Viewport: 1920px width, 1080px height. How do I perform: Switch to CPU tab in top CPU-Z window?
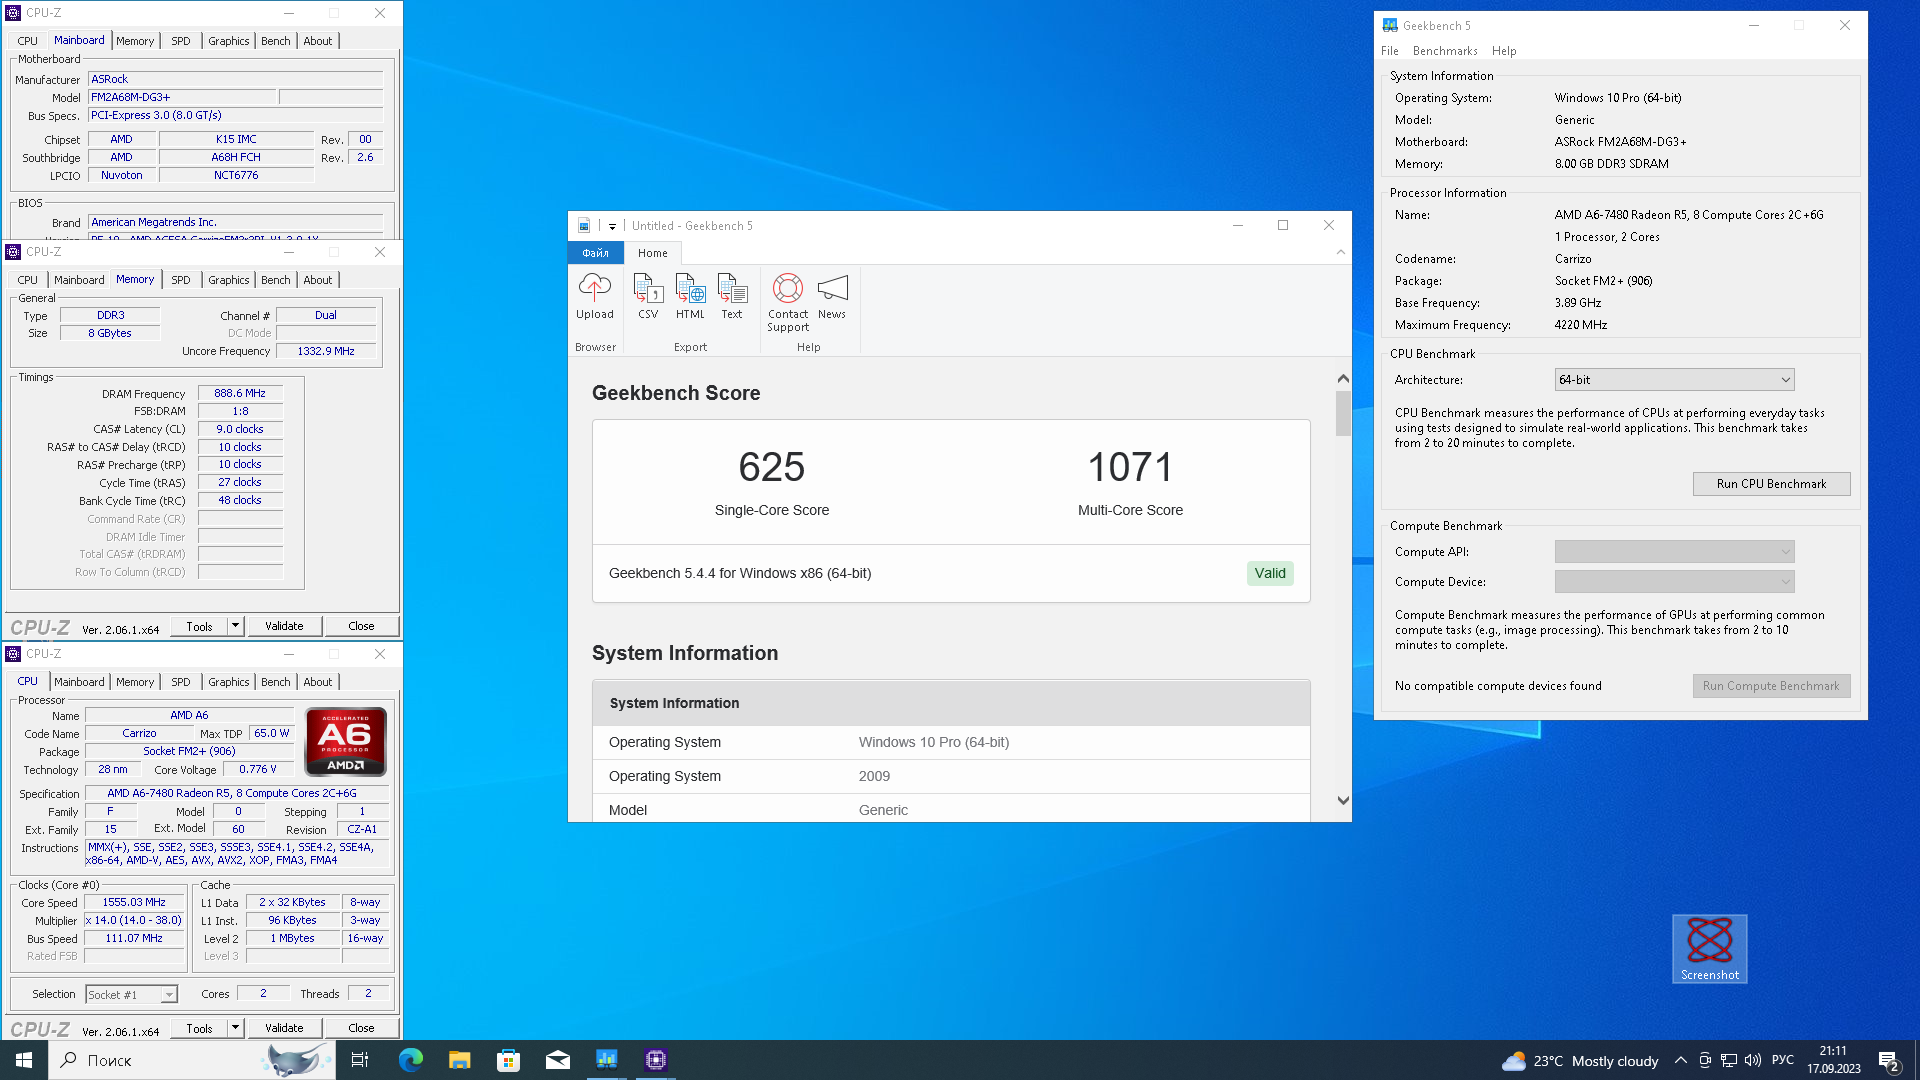(28, 41)
